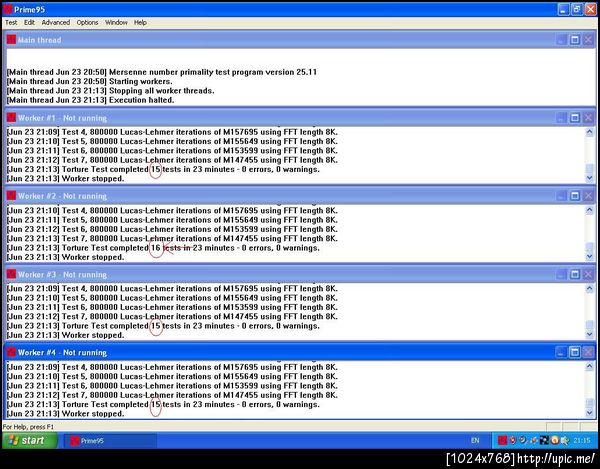This screenshot has height=469, width=600.
Task: Click 'Stopping all worker threads.' log line
Action: (111, 91)
